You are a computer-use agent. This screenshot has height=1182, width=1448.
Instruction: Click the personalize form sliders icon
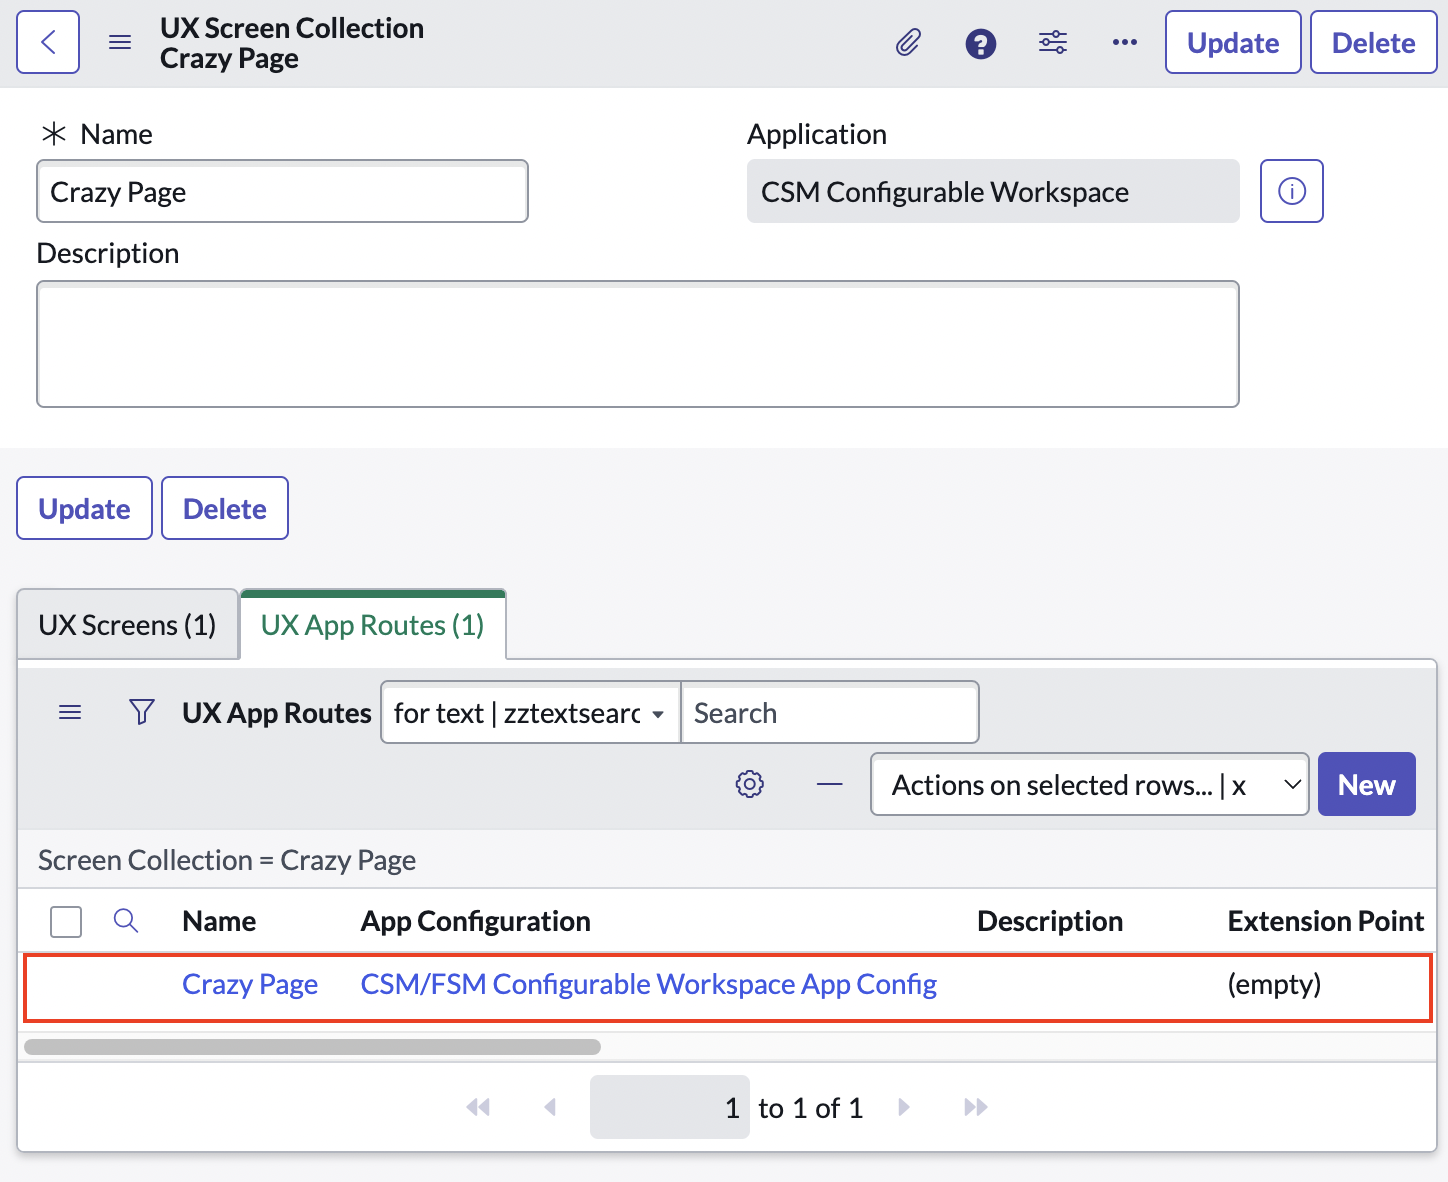click(1052, 43)
